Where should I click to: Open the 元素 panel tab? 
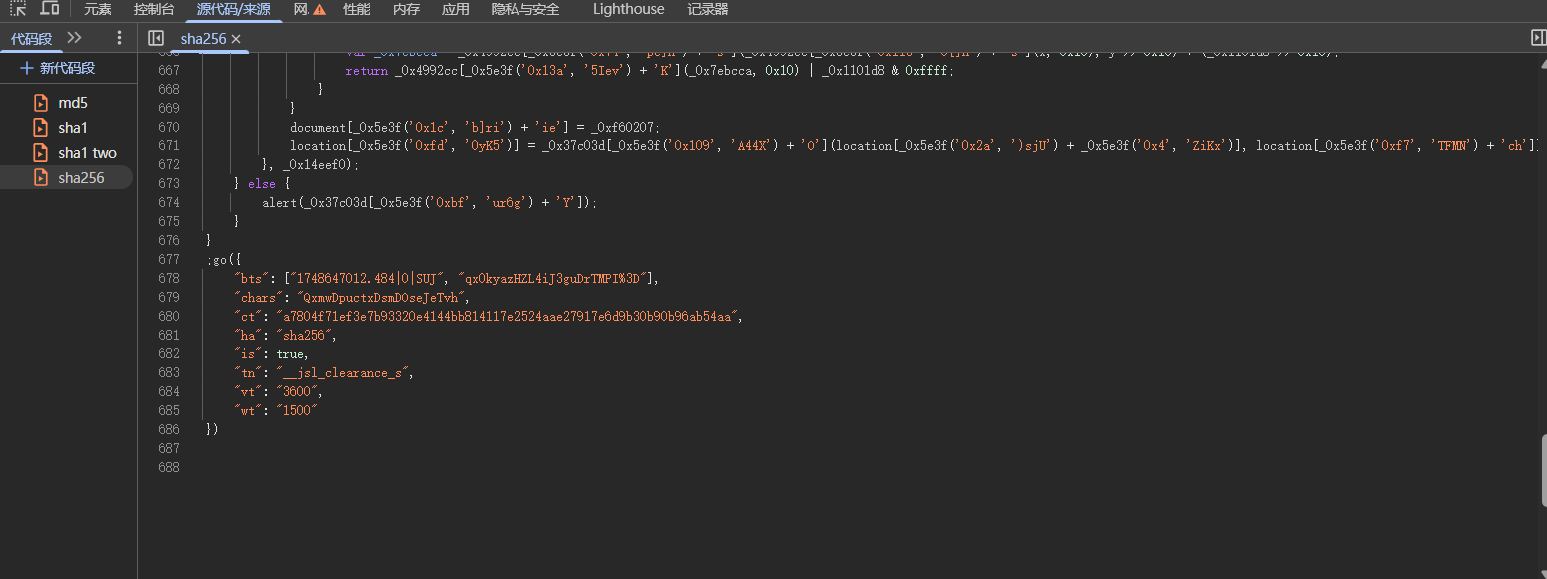pyautogui.click(x=98, y=9)
